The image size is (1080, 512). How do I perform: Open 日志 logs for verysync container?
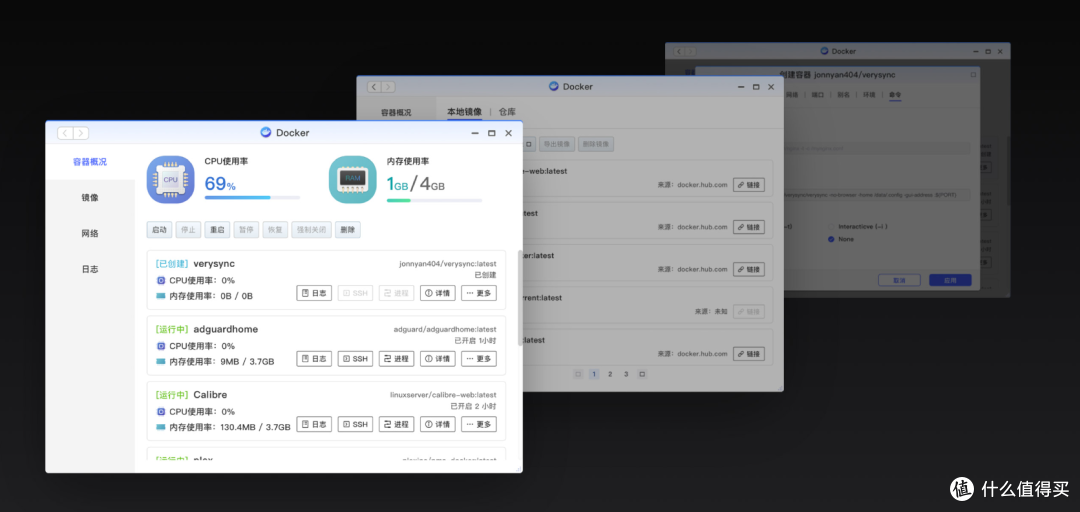[x=314, y=293]
